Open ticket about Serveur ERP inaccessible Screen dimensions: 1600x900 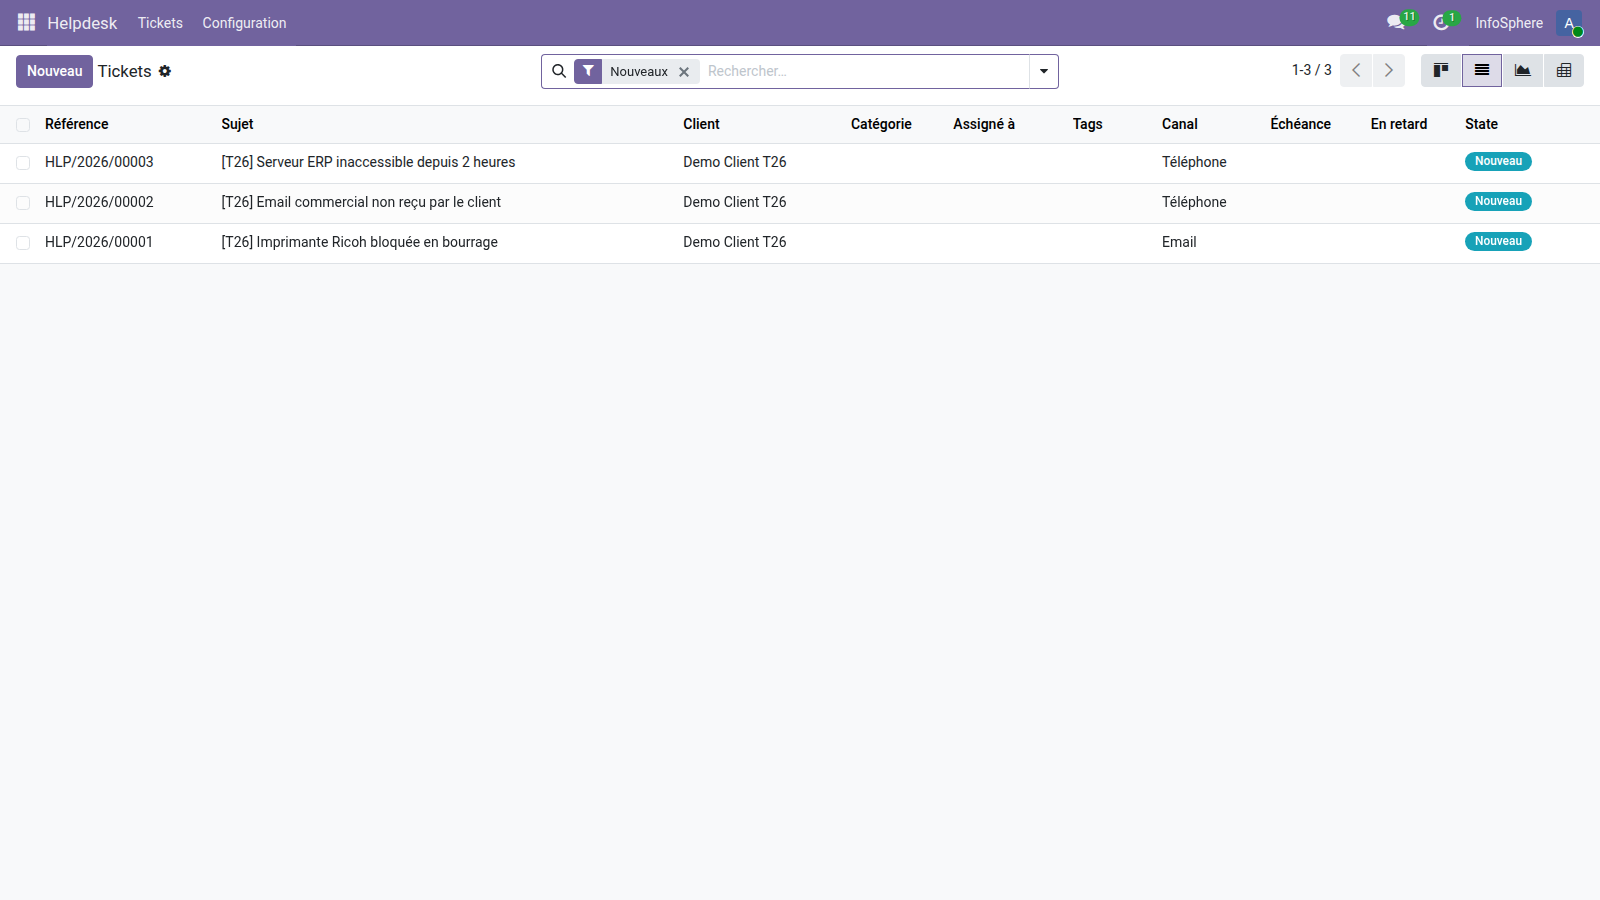tap(367, 162)
